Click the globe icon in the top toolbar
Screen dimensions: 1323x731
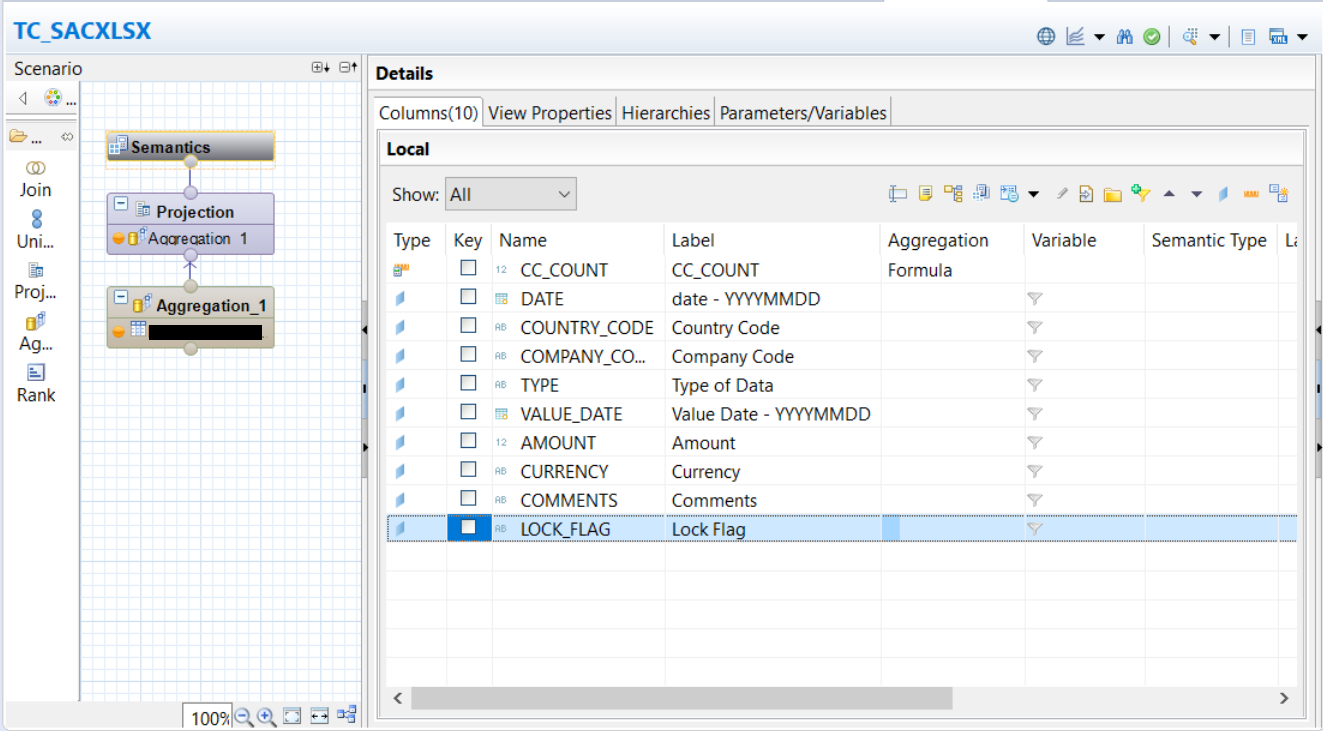(1046, 36)
